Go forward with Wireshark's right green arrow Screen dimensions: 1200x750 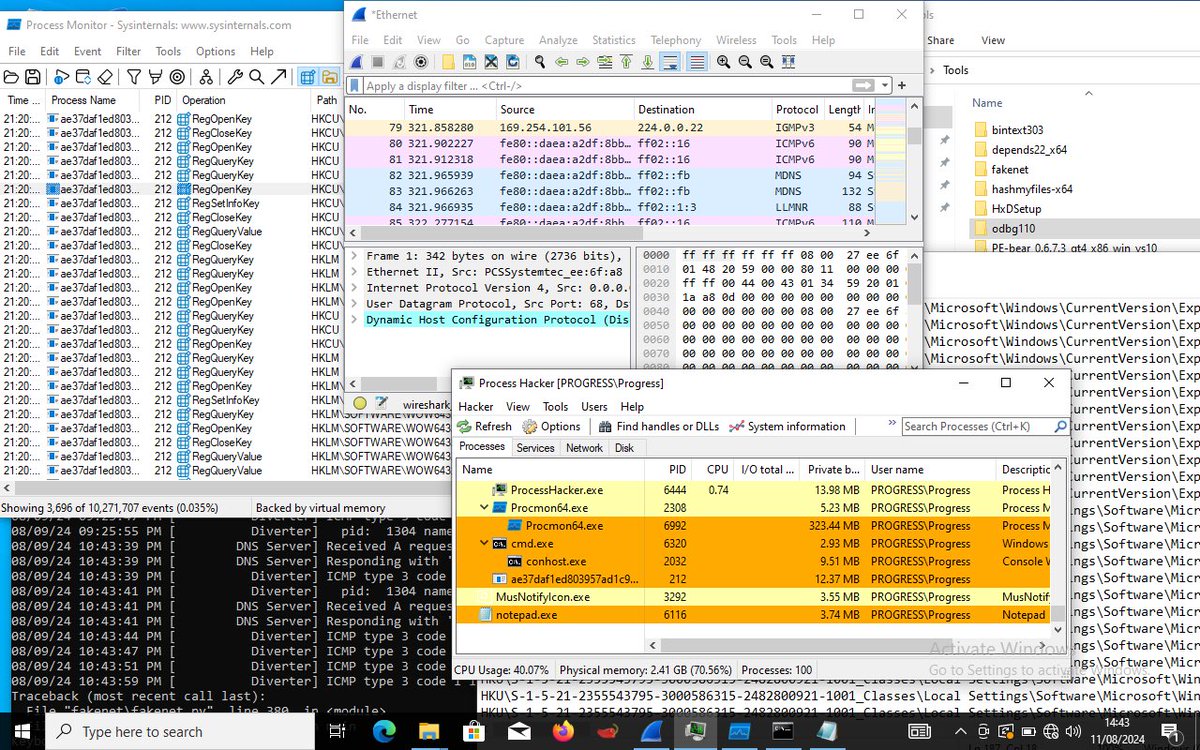click(x=583, y=62)
